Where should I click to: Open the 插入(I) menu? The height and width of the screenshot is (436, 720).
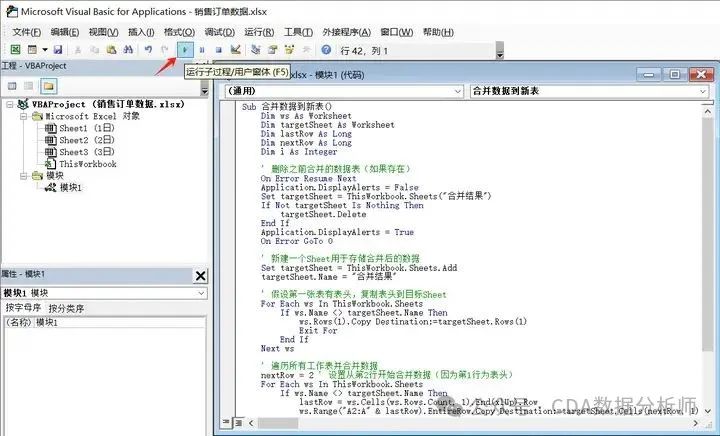click(141, 32)
